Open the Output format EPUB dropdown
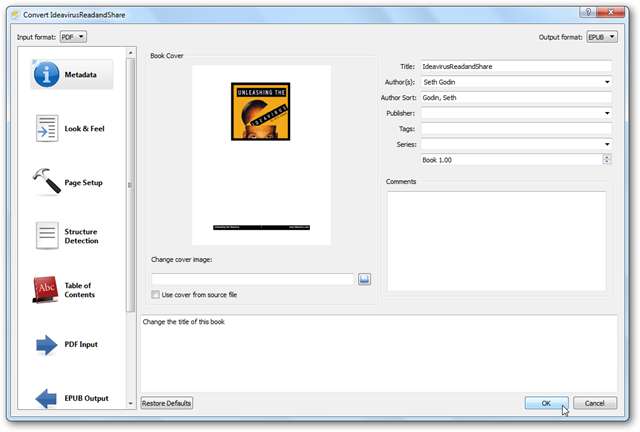 [x=602, y=37]
